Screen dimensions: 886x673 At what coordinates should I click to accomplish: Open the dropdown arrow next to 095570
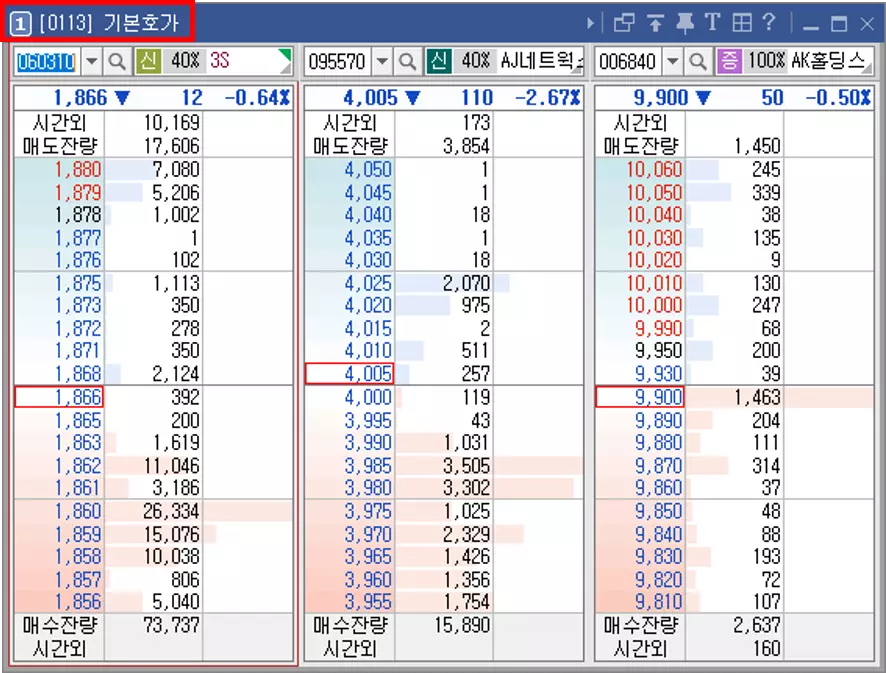pos(383,61)
